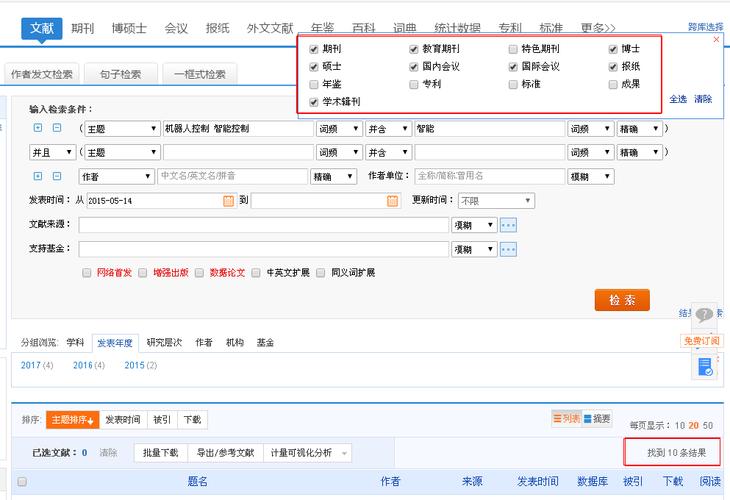Uncheck the 期刊 database checkbox
The width and height of the screenshot is (730, 500).
tap(314, 49)
